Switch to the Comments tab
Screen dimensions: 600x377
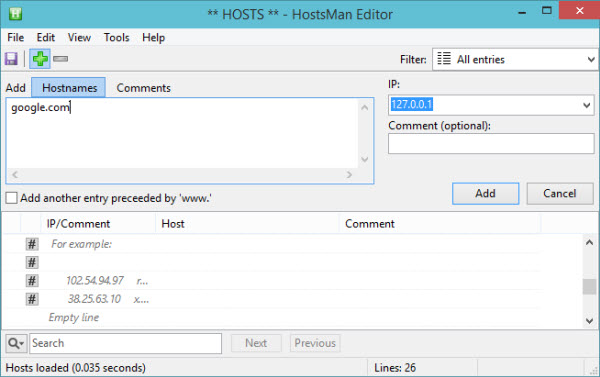(x=143, y=88)
